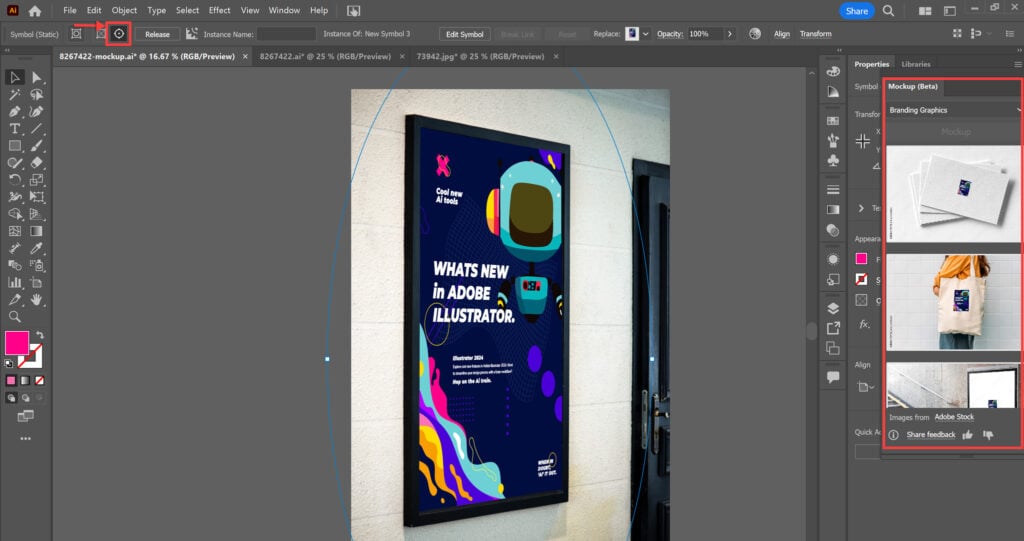This screenshot has height=541, width=1024.
Task: Open the Effect menu
Action: click(x=219, y=10)
